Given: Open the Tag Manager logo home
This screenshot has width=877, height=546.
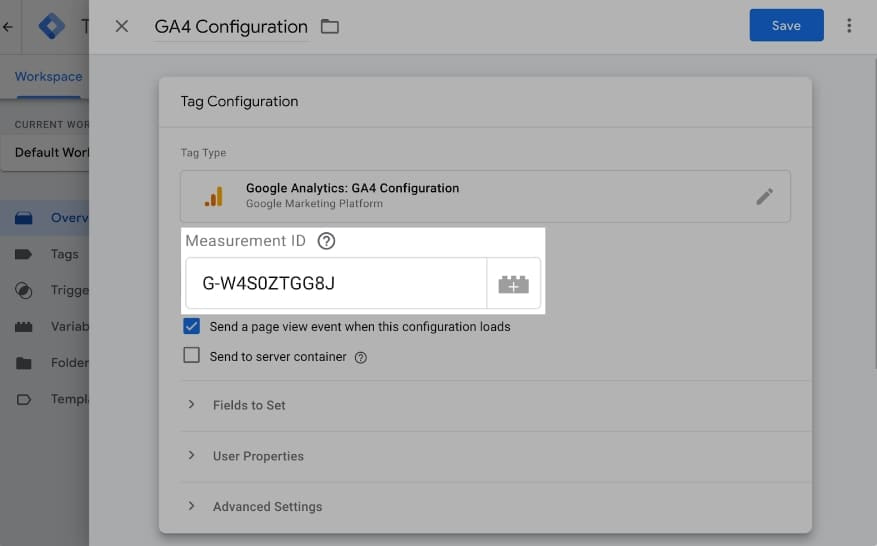Looking at the screenshot, I should click(51, 26).
